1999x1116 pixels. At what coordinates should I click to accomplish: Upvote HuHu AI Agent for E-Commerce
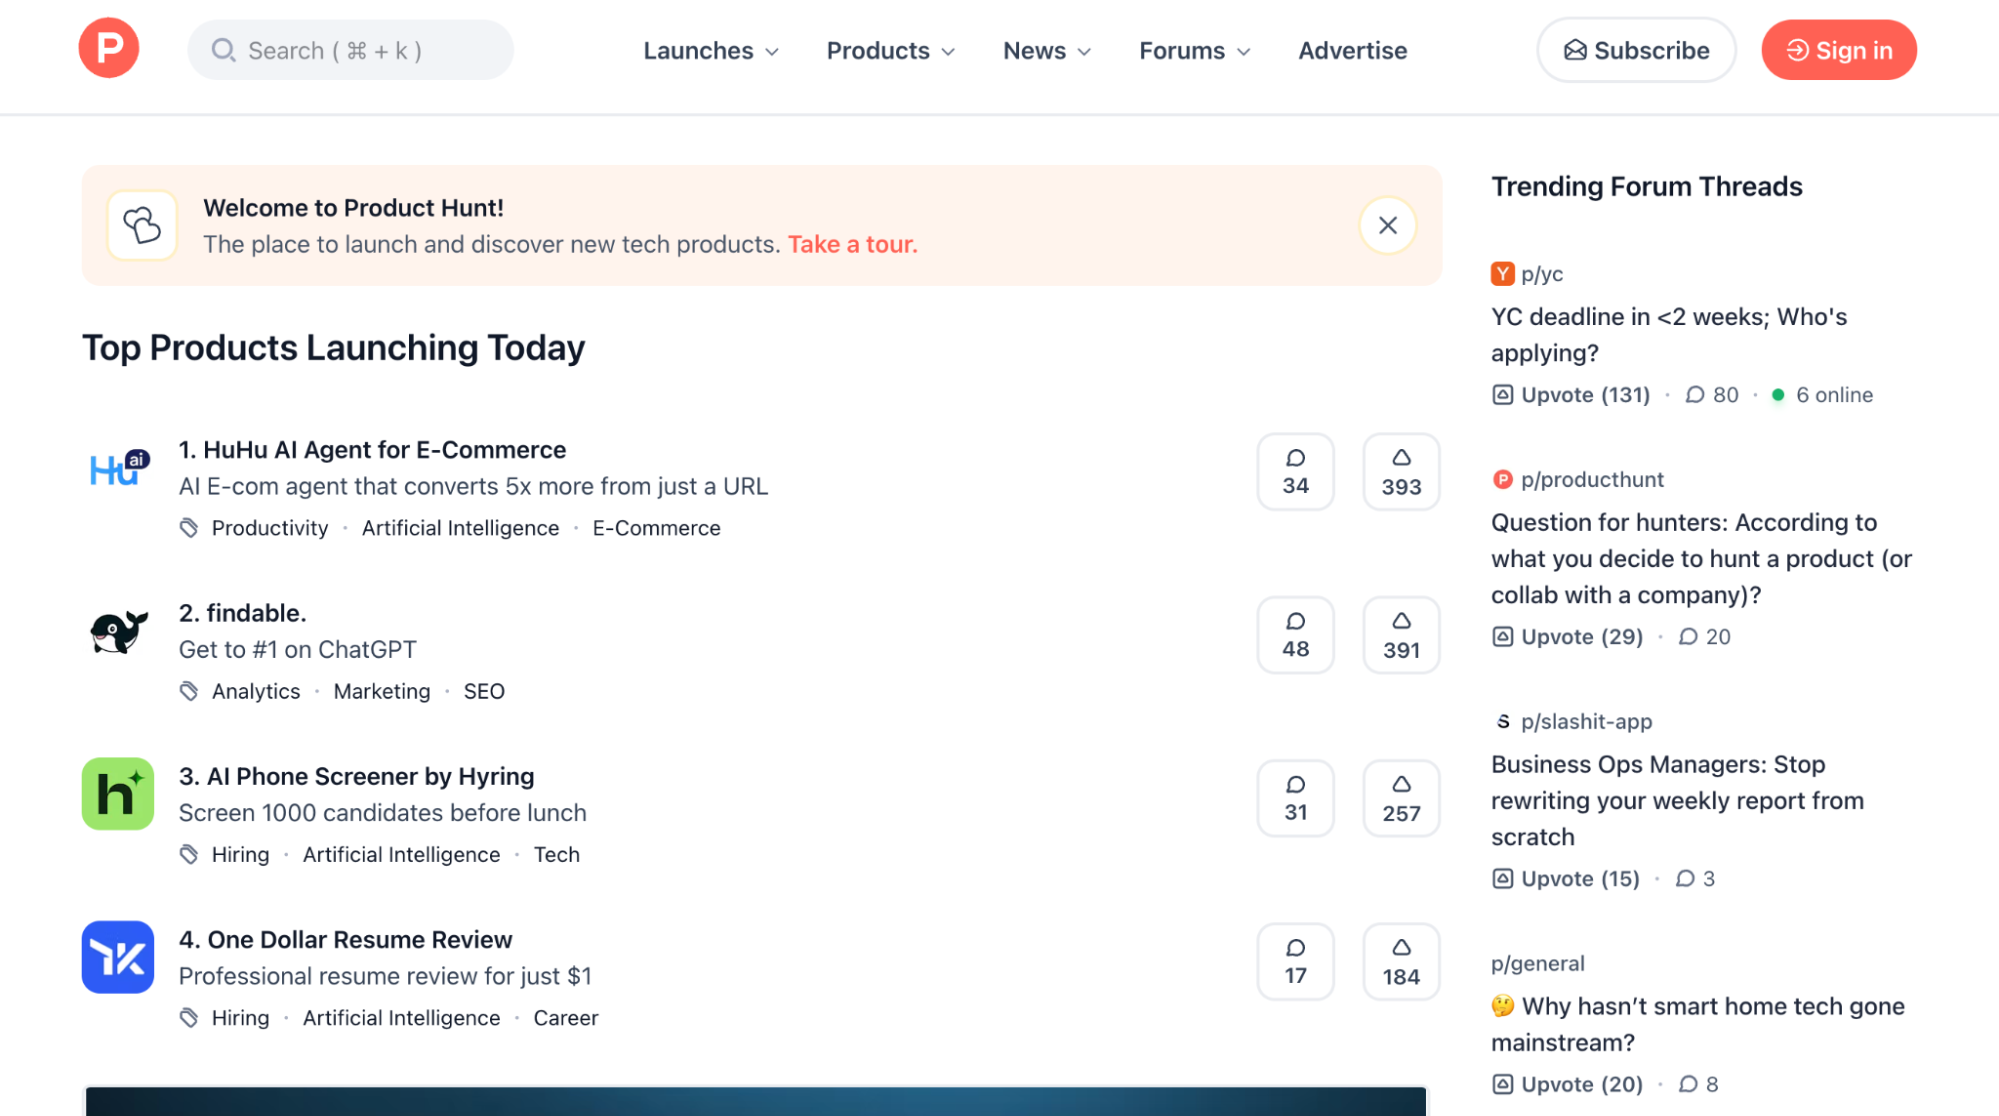point(1400,471)
